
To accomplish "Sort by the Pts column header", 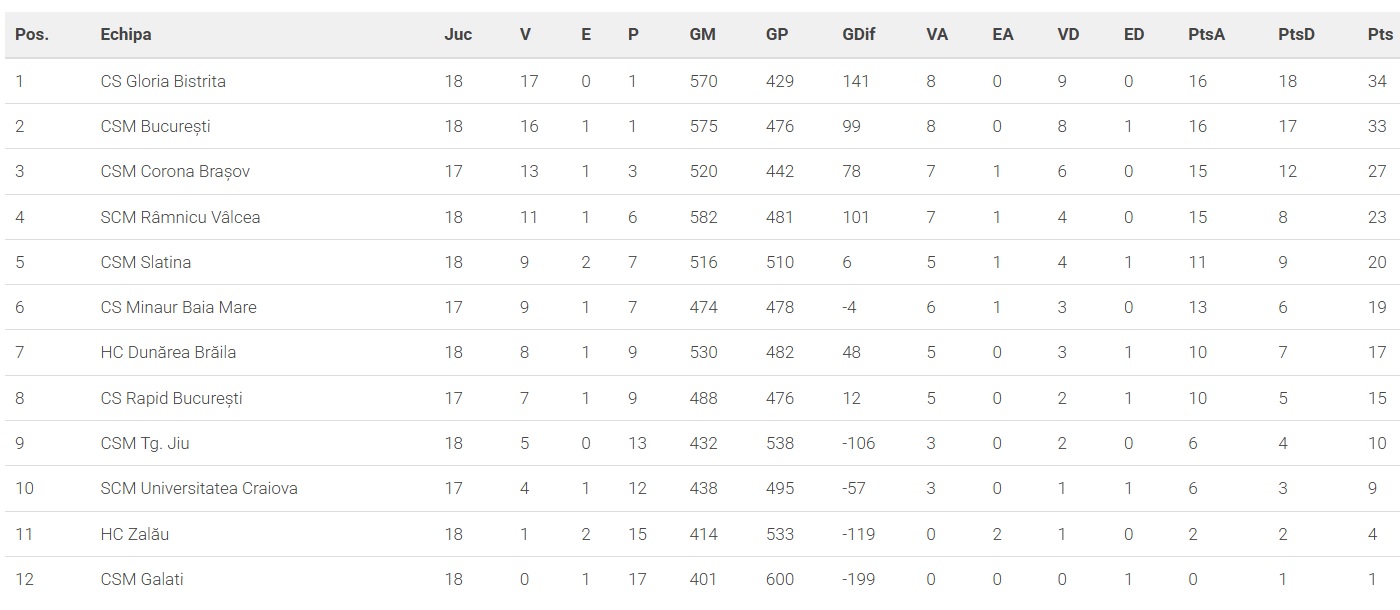I will coord(1379,34).
